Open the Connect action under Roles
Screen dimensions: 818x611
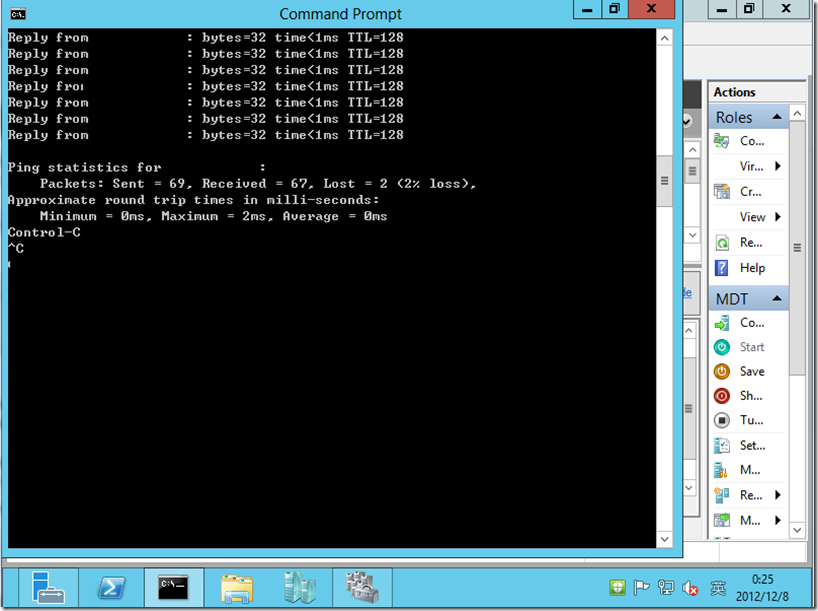(750, 141)
